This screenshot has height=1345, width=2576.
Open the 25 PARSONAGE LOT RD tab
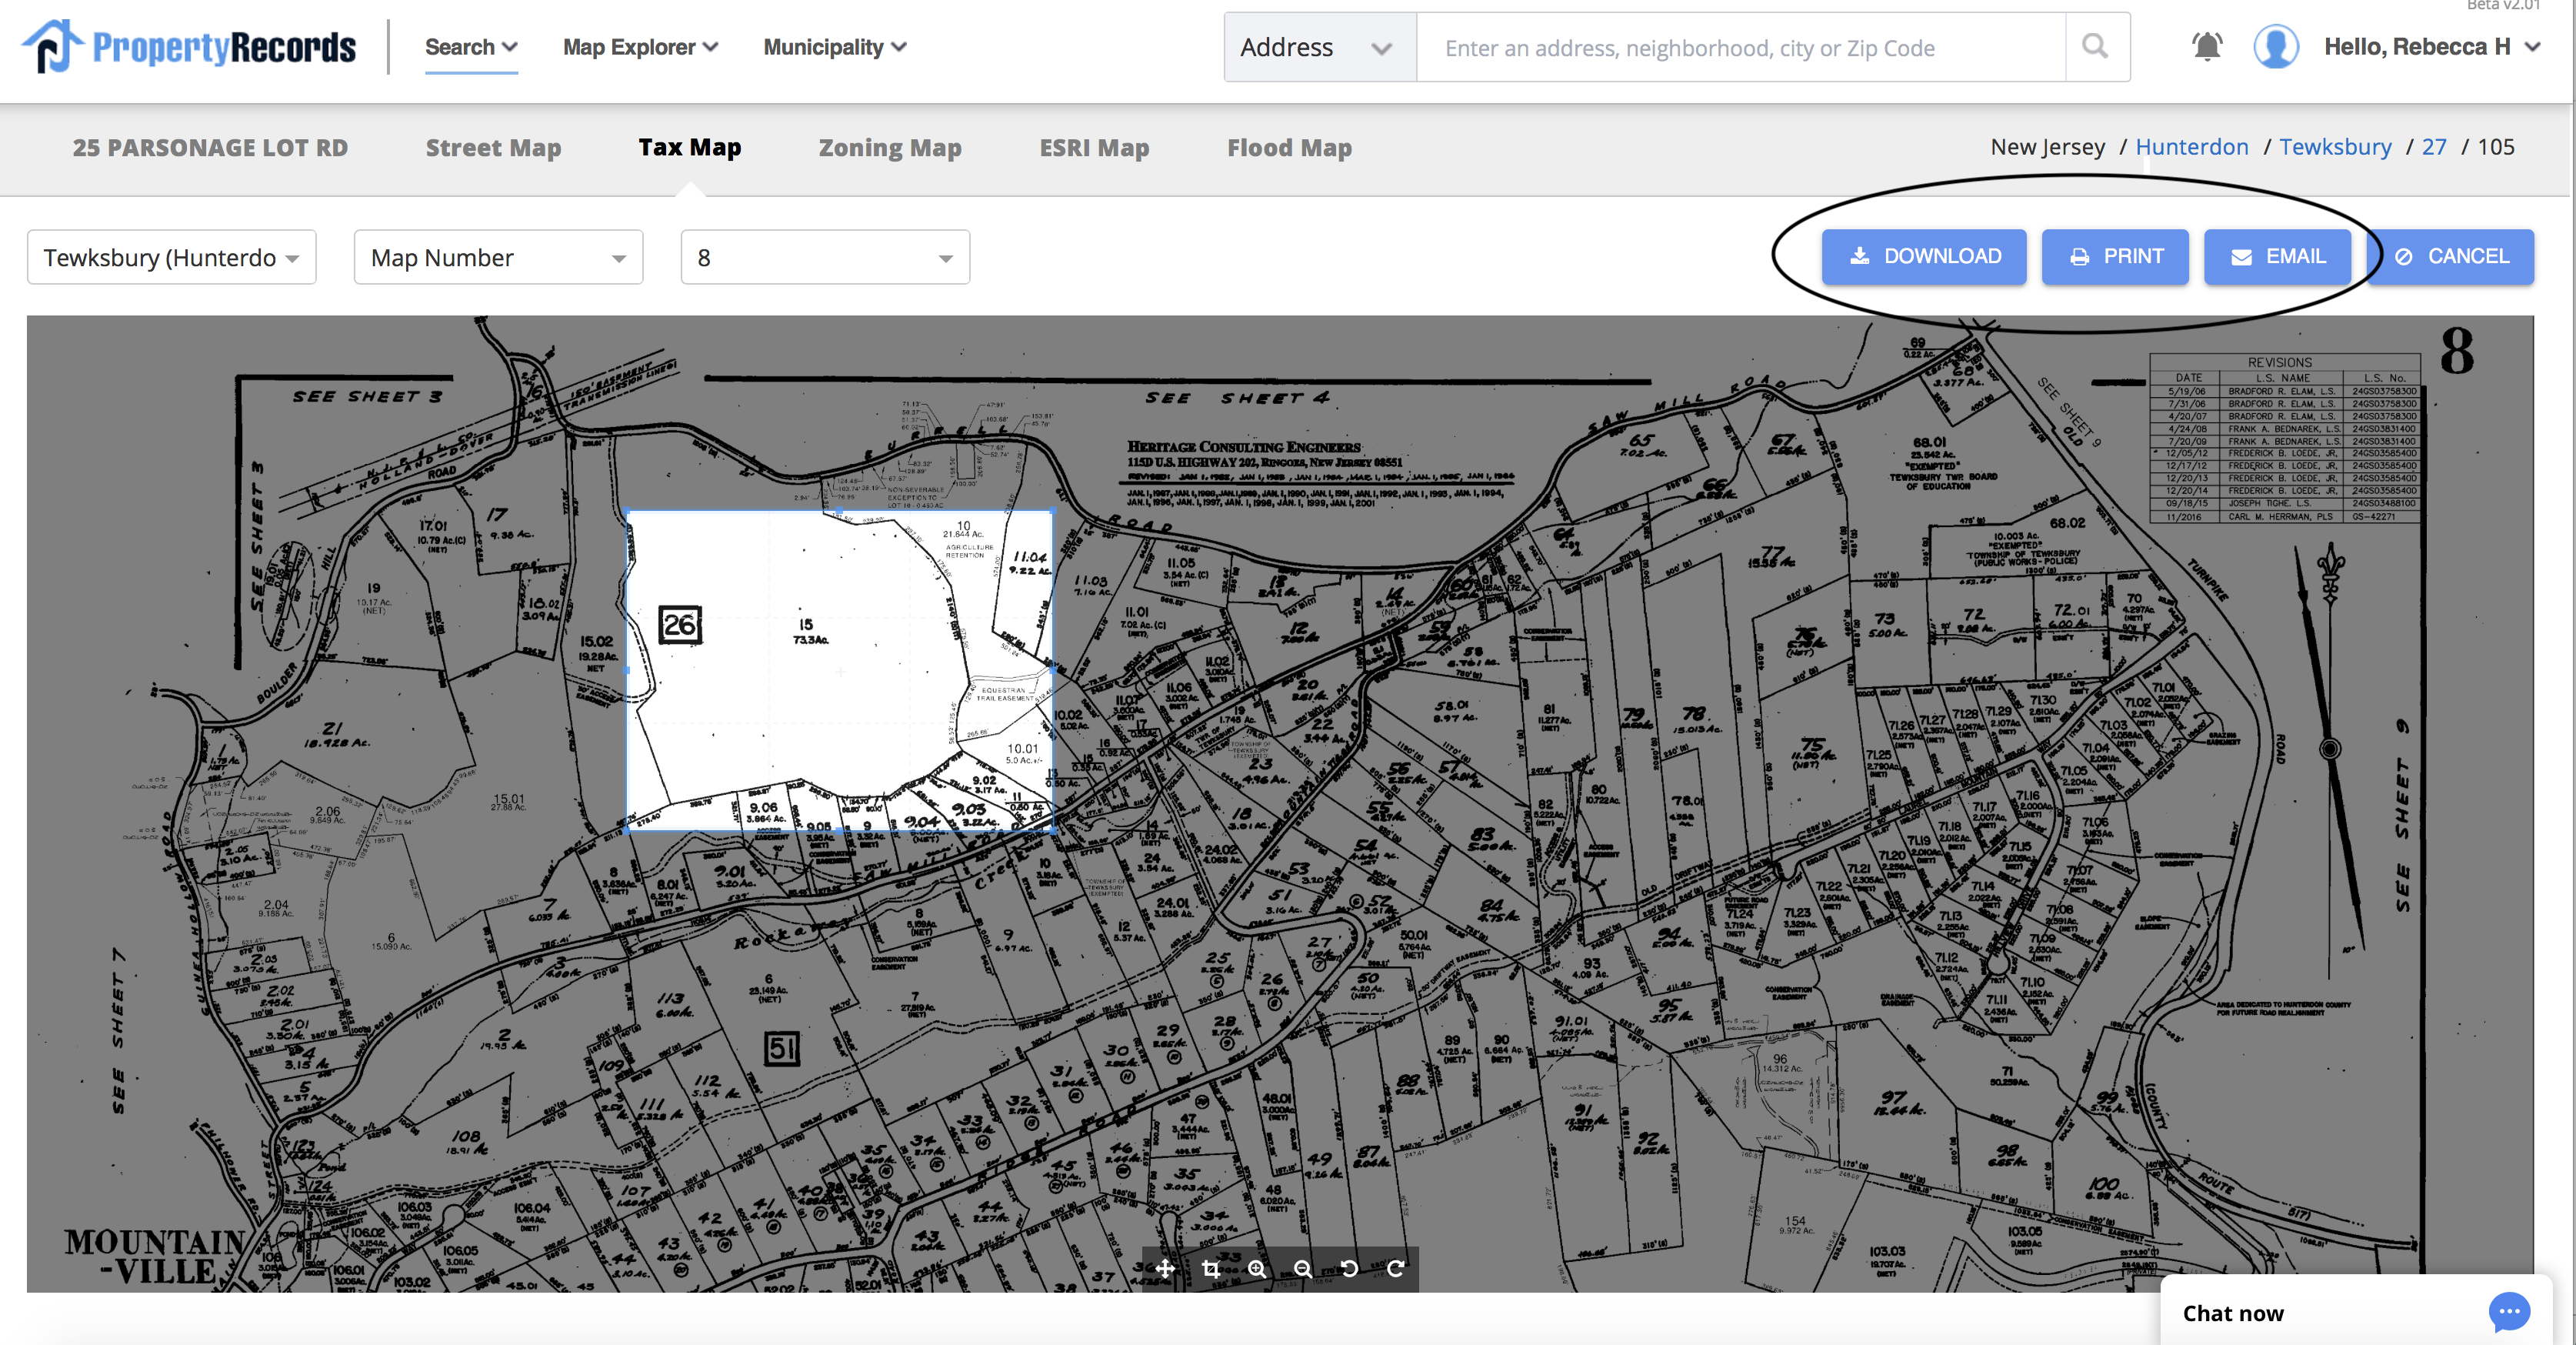[x=210, y=147]
